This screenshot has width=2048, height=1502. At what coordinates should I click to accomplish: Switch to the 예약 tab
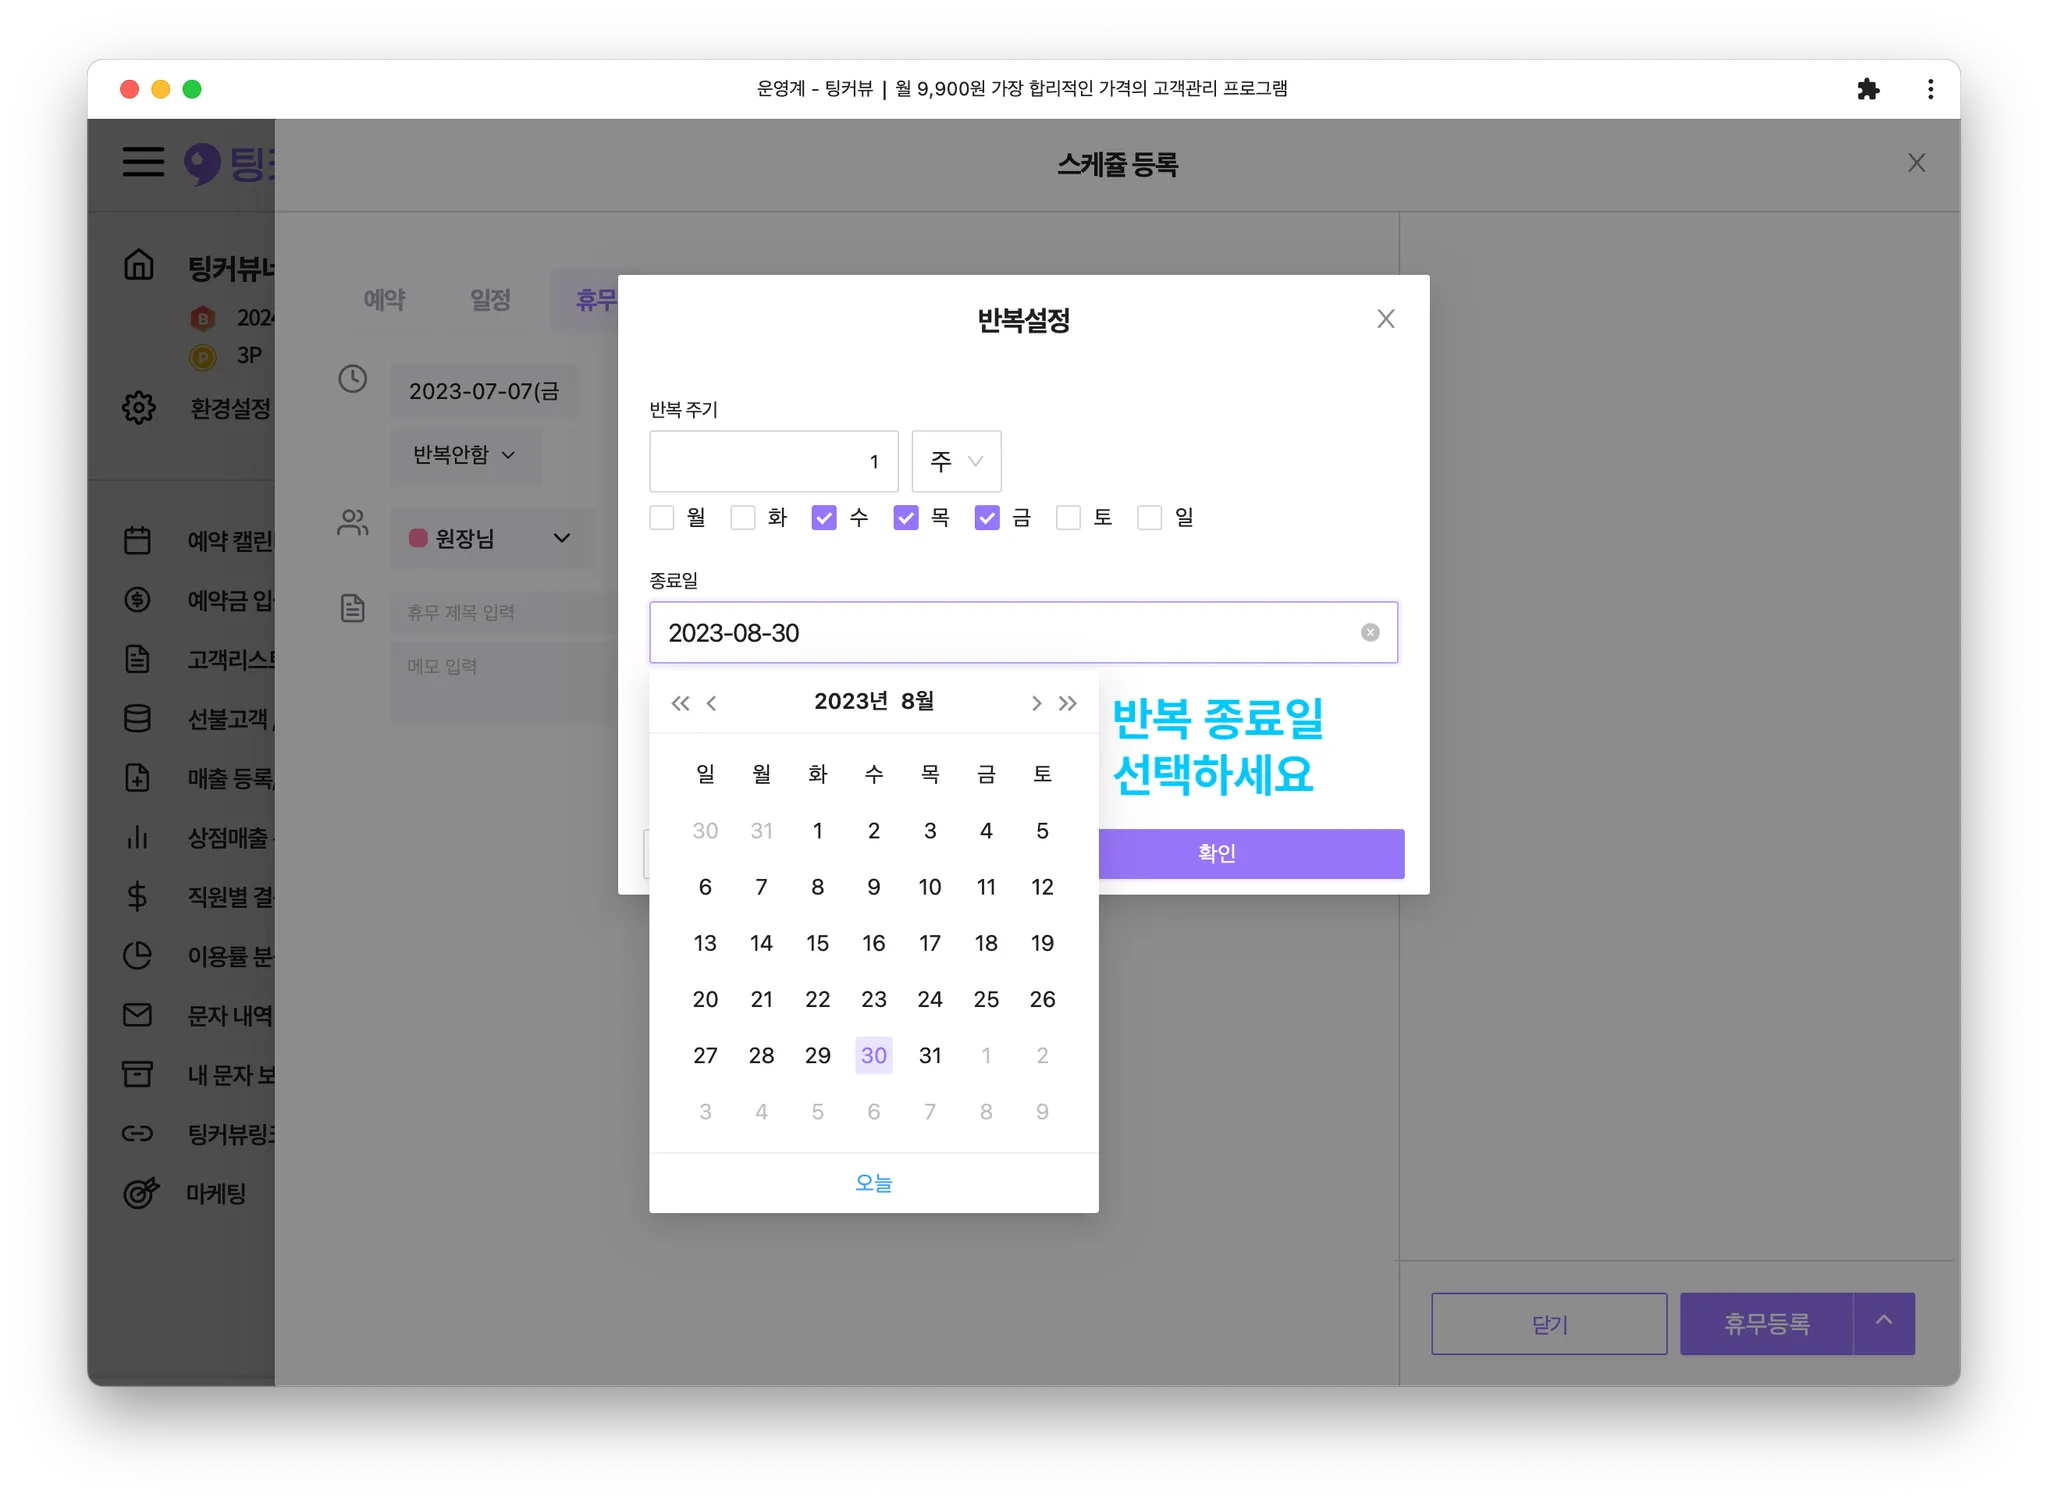coord(384,299)
